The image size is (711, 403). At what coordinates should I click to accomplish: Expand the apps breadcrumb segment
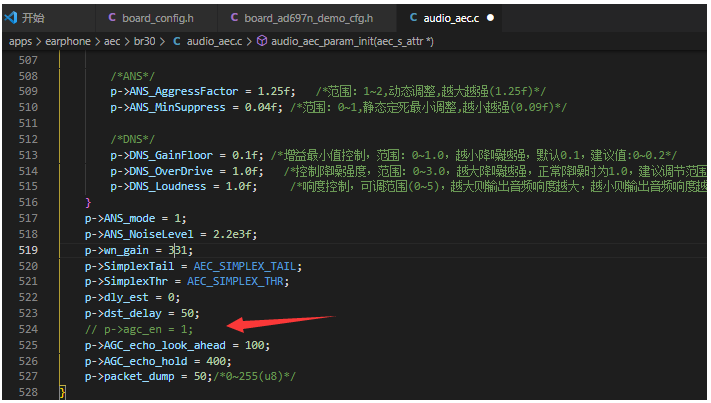(x=20, y=42)
